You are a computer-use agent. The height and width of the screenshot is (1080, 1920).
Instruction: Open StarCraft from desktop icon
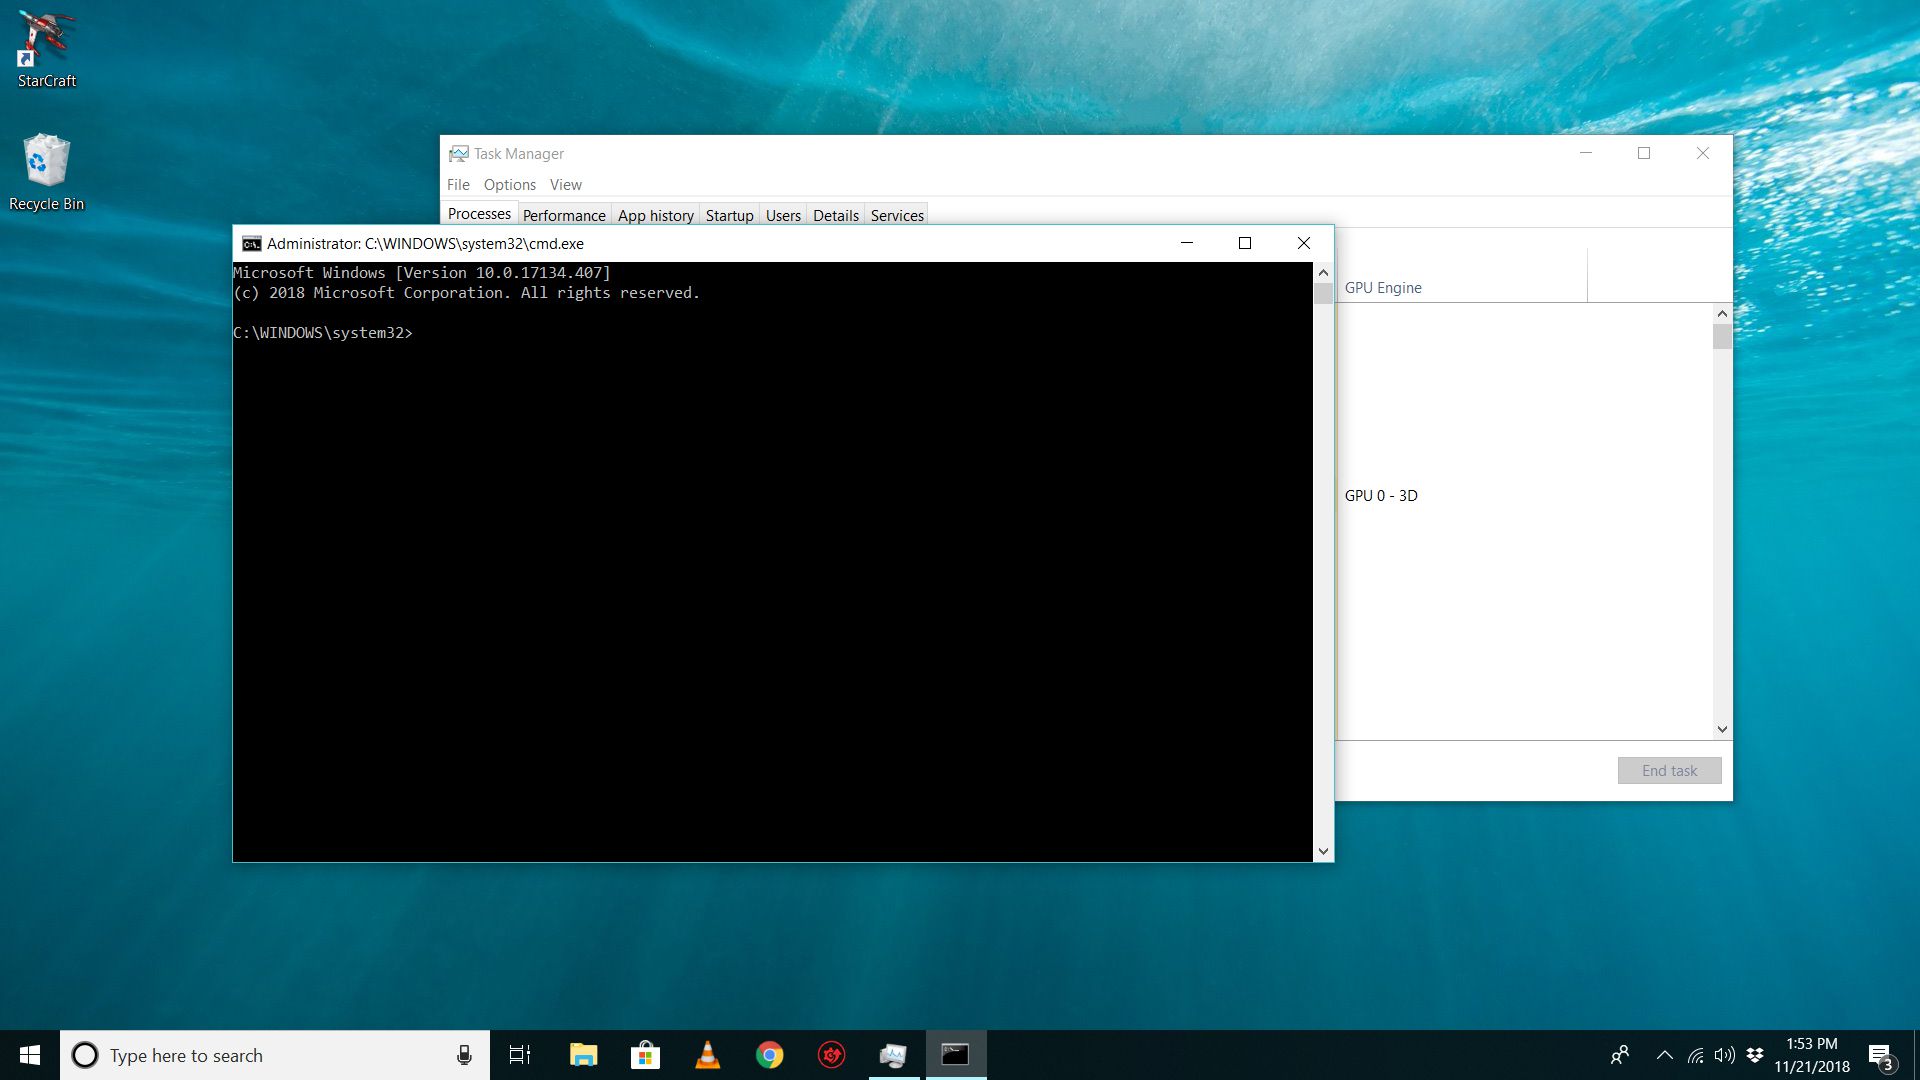[x=45, y=45]
